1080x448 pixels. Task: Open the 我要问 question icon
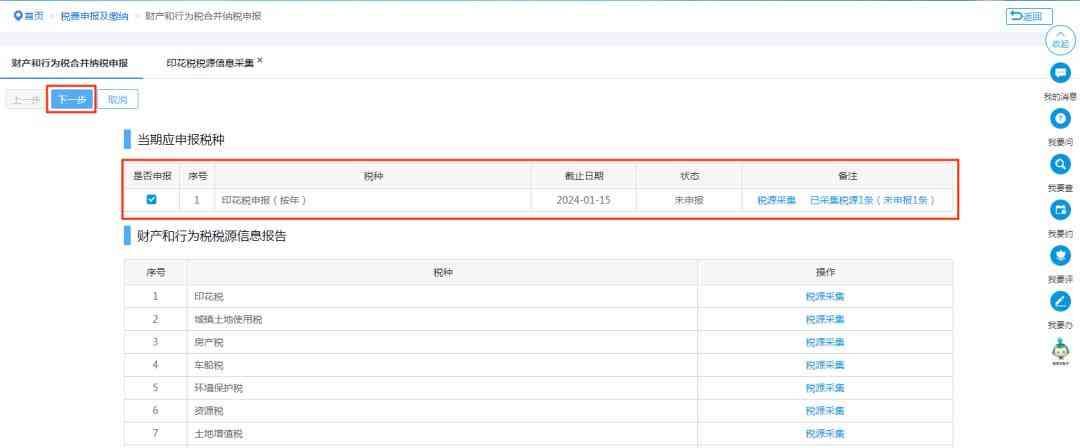(x=1060, y=118)
